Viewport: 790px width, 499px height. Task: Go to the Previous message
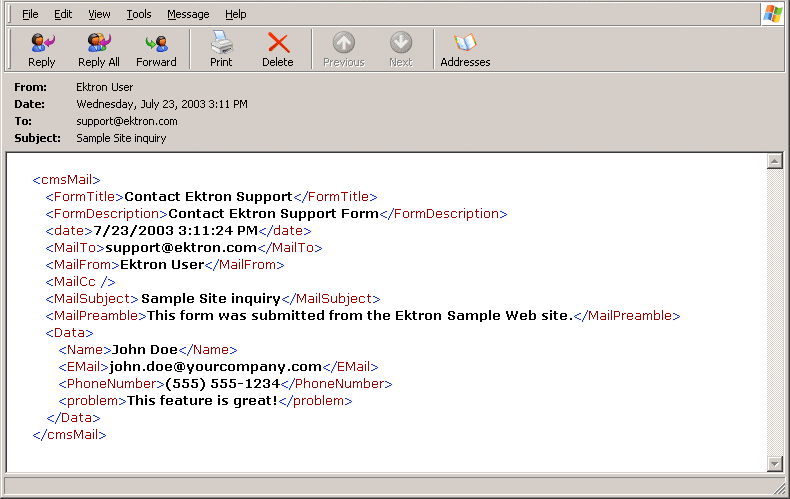point(344,50)
